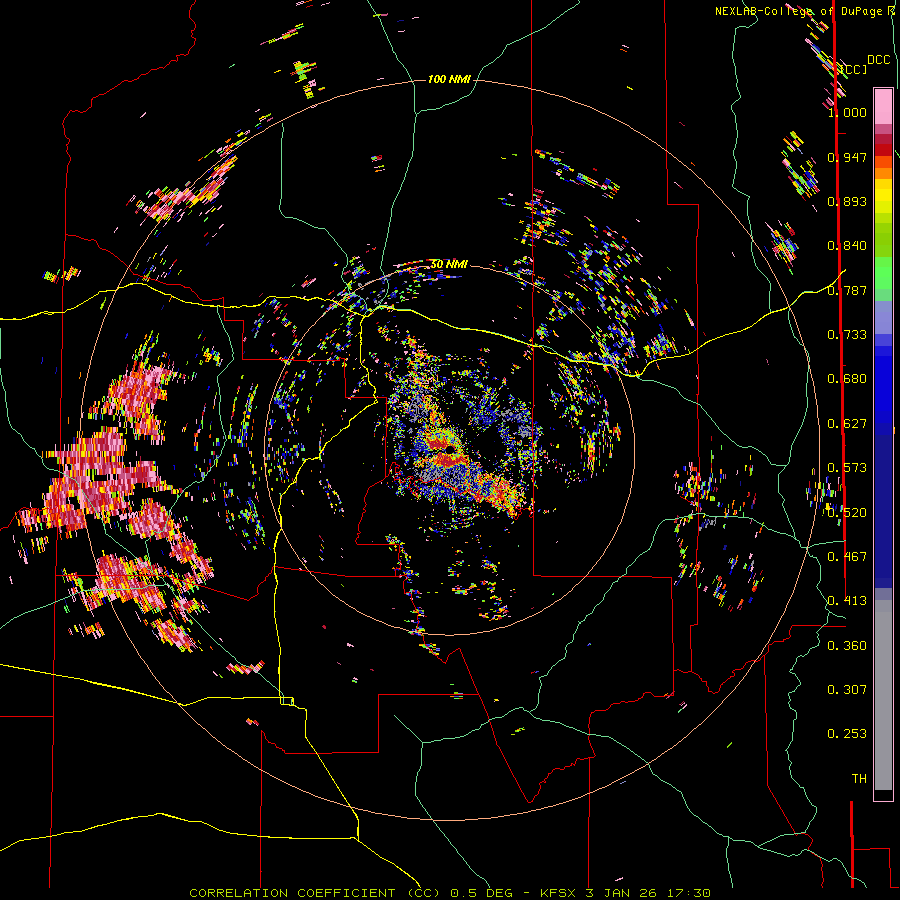Click the 0.680 legend value
900x900 pixels.
[847, 379]
